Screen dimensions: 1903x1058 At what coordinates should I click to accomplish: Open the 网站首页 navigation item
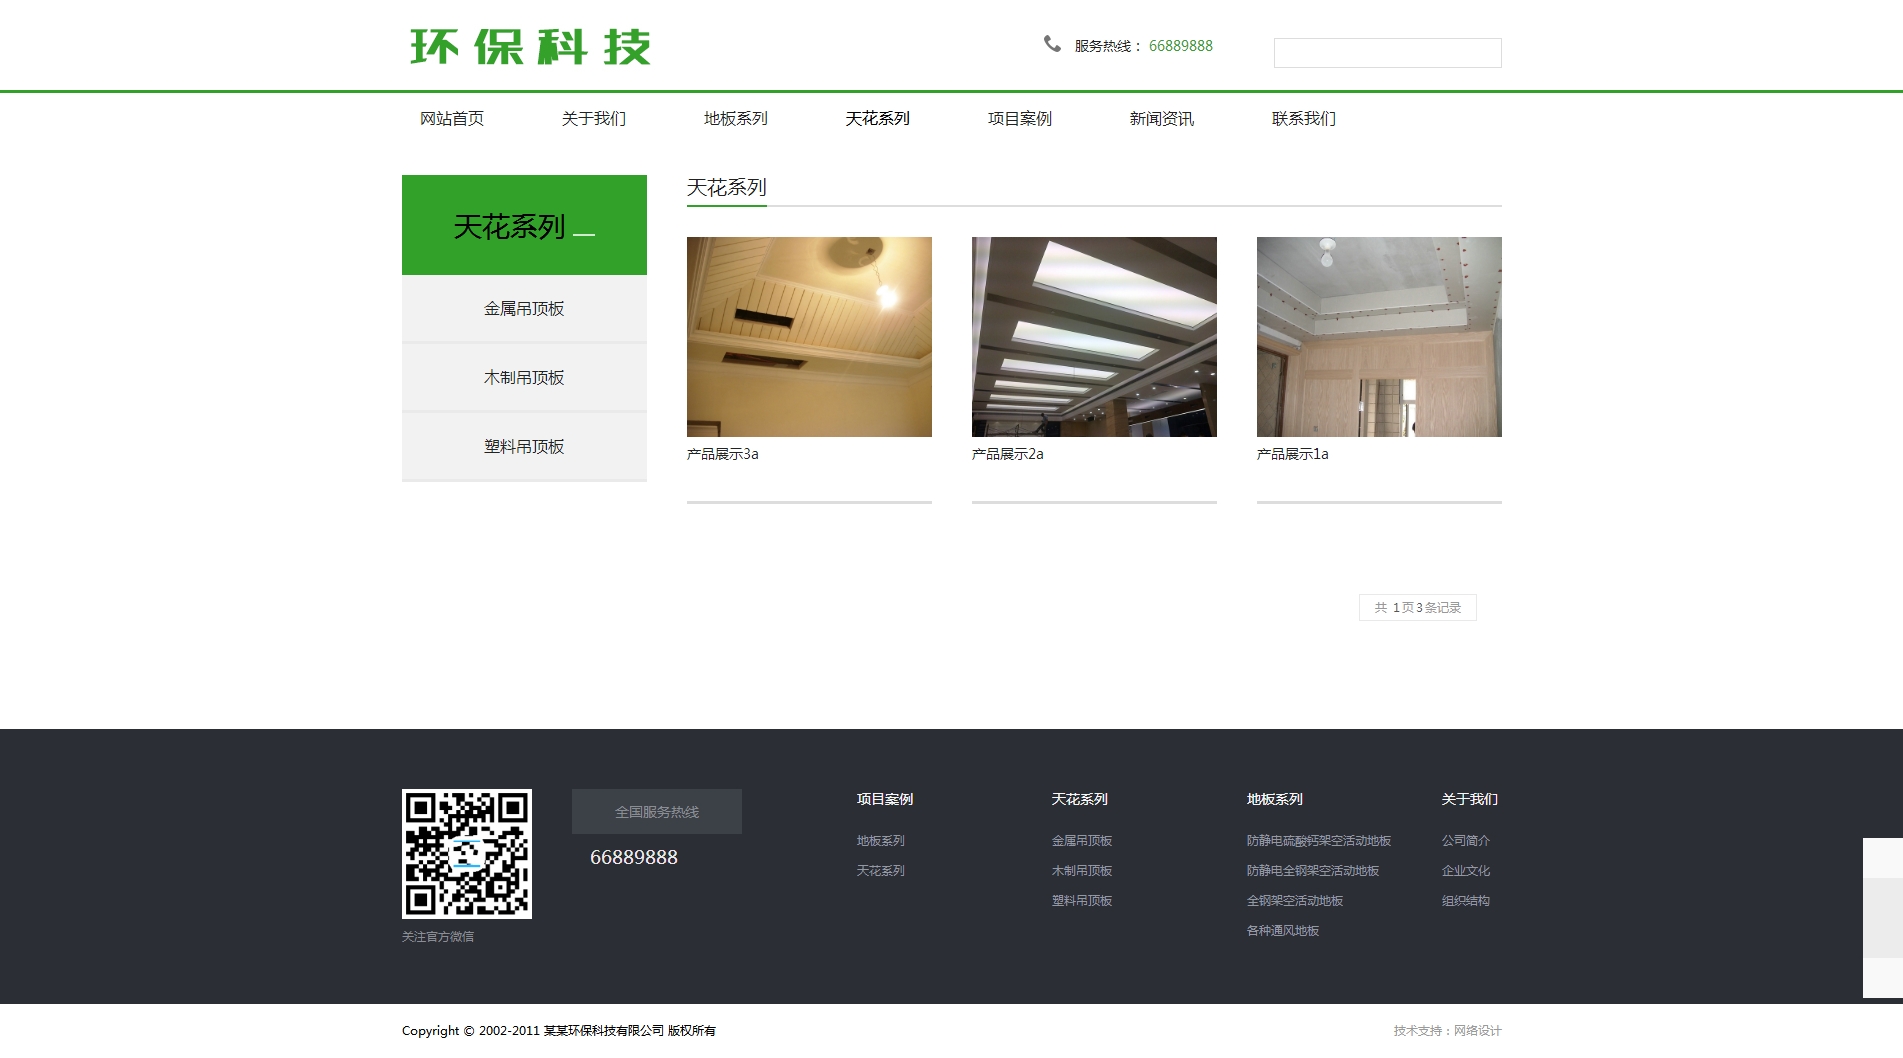coord(452,119)
